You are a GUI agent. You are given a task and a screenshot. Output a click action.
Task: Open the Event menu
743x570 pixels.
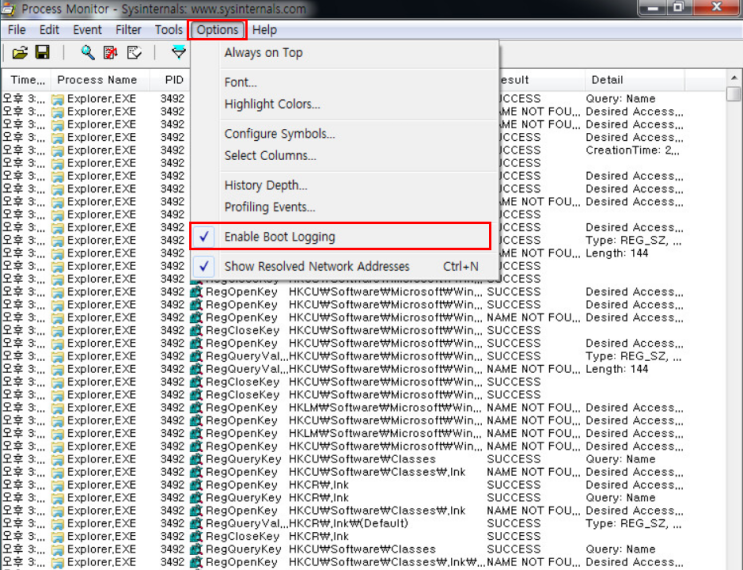87,30
